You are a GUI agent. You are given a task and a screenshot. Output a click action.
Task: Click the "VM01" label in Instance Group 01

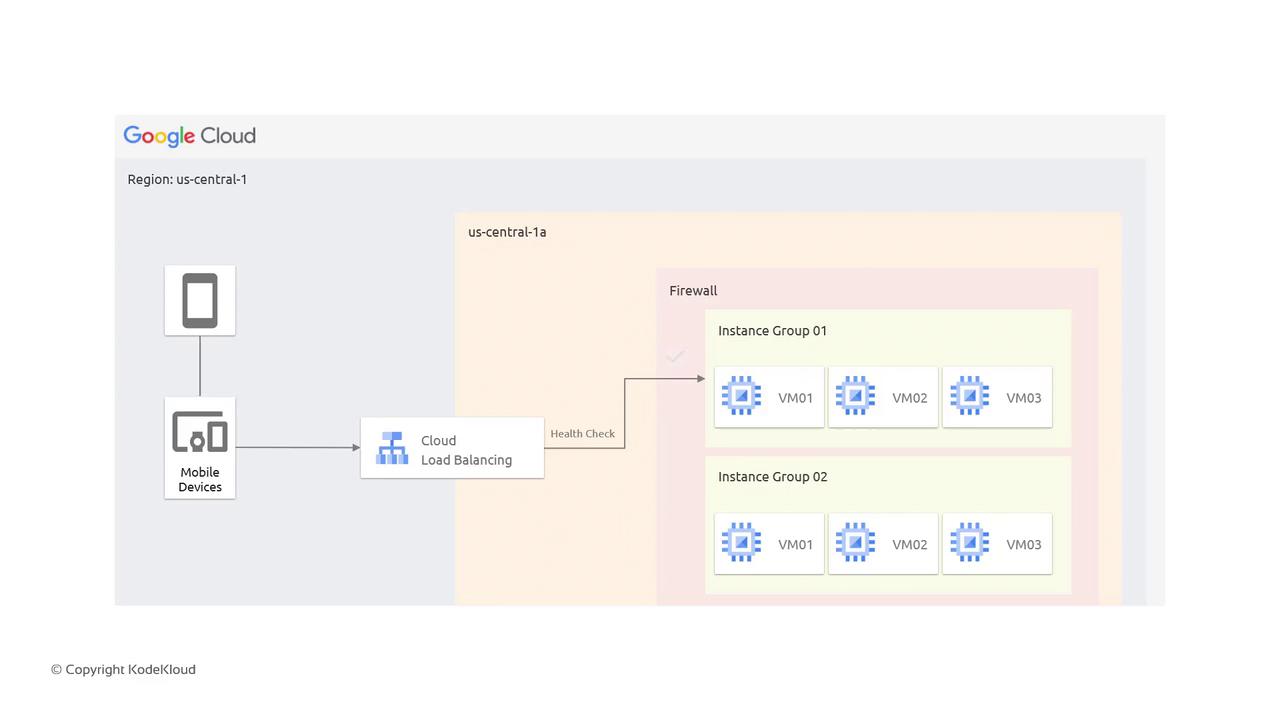pos(795,398)
